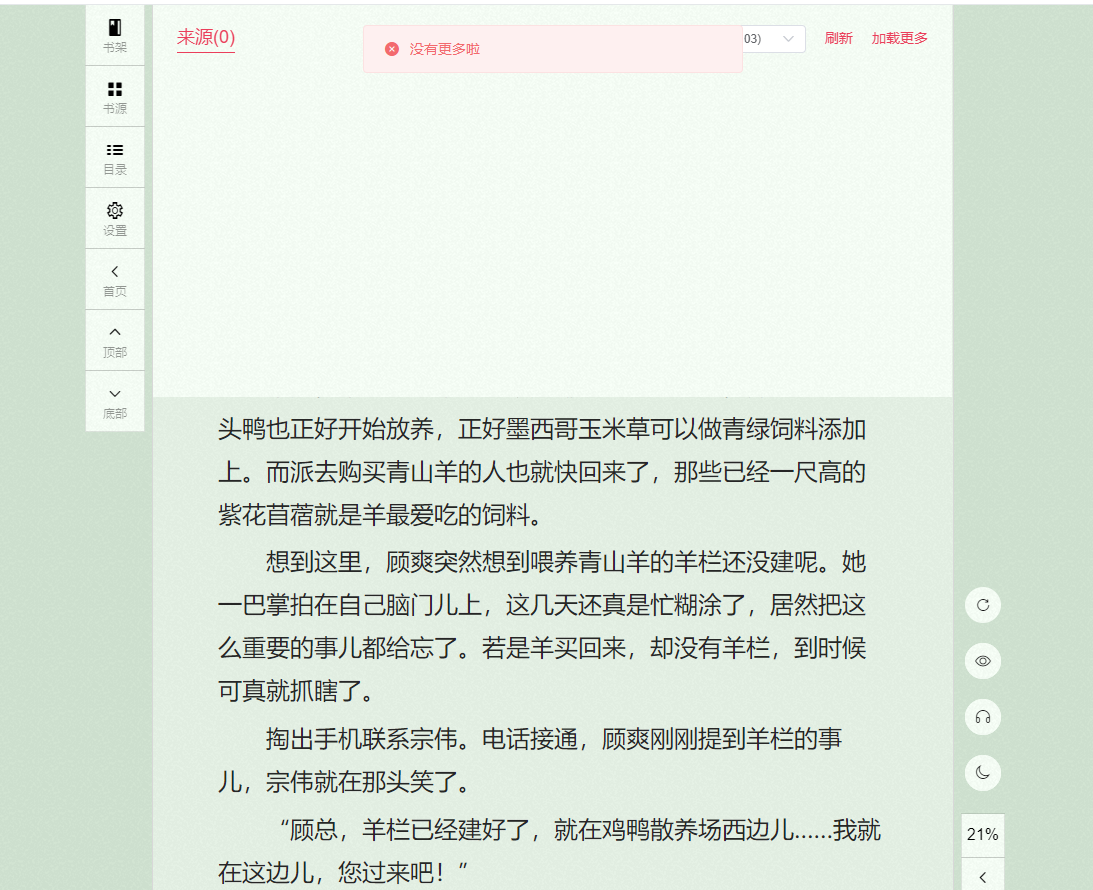Click the line 头鸭也正好开始放养
Viewport: 1093px width, 890px height.
(542, 429)
